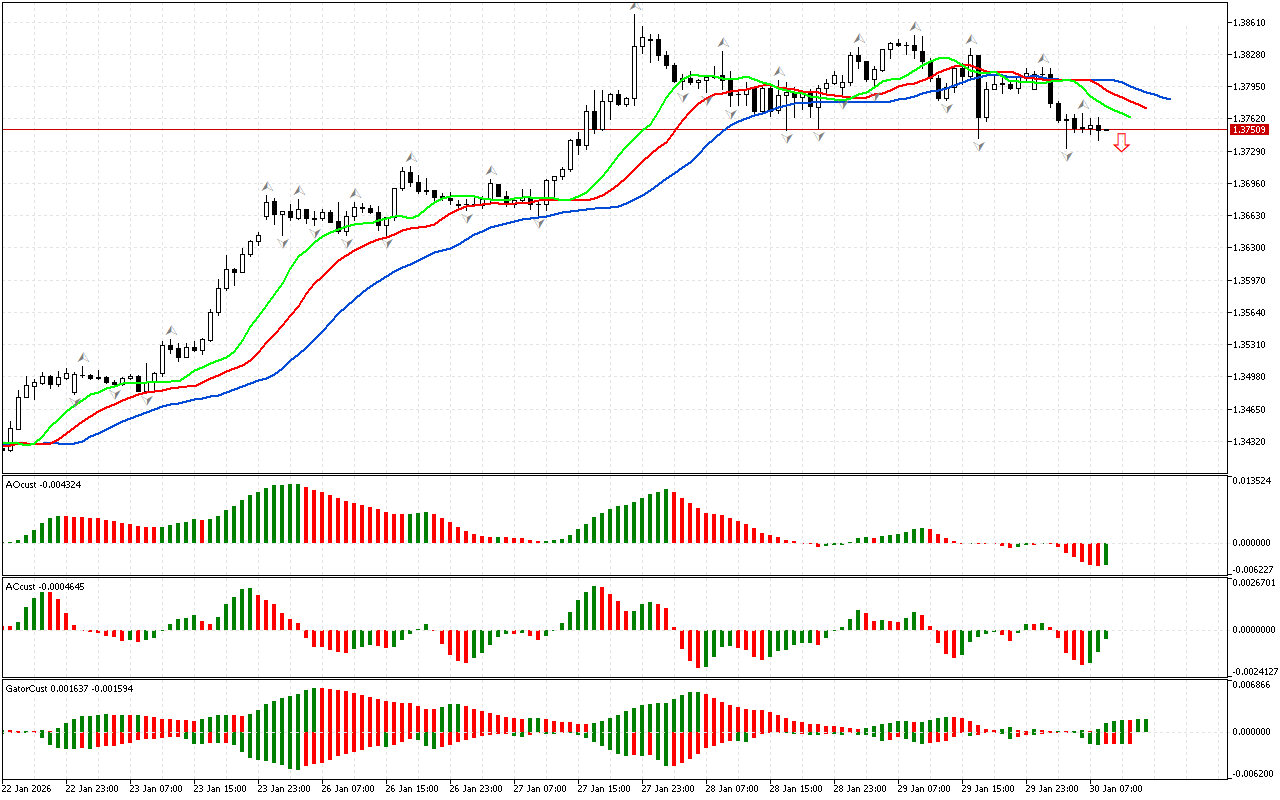
Task: Click the fractal arrow below the latest low
Action: (1067, 157)
